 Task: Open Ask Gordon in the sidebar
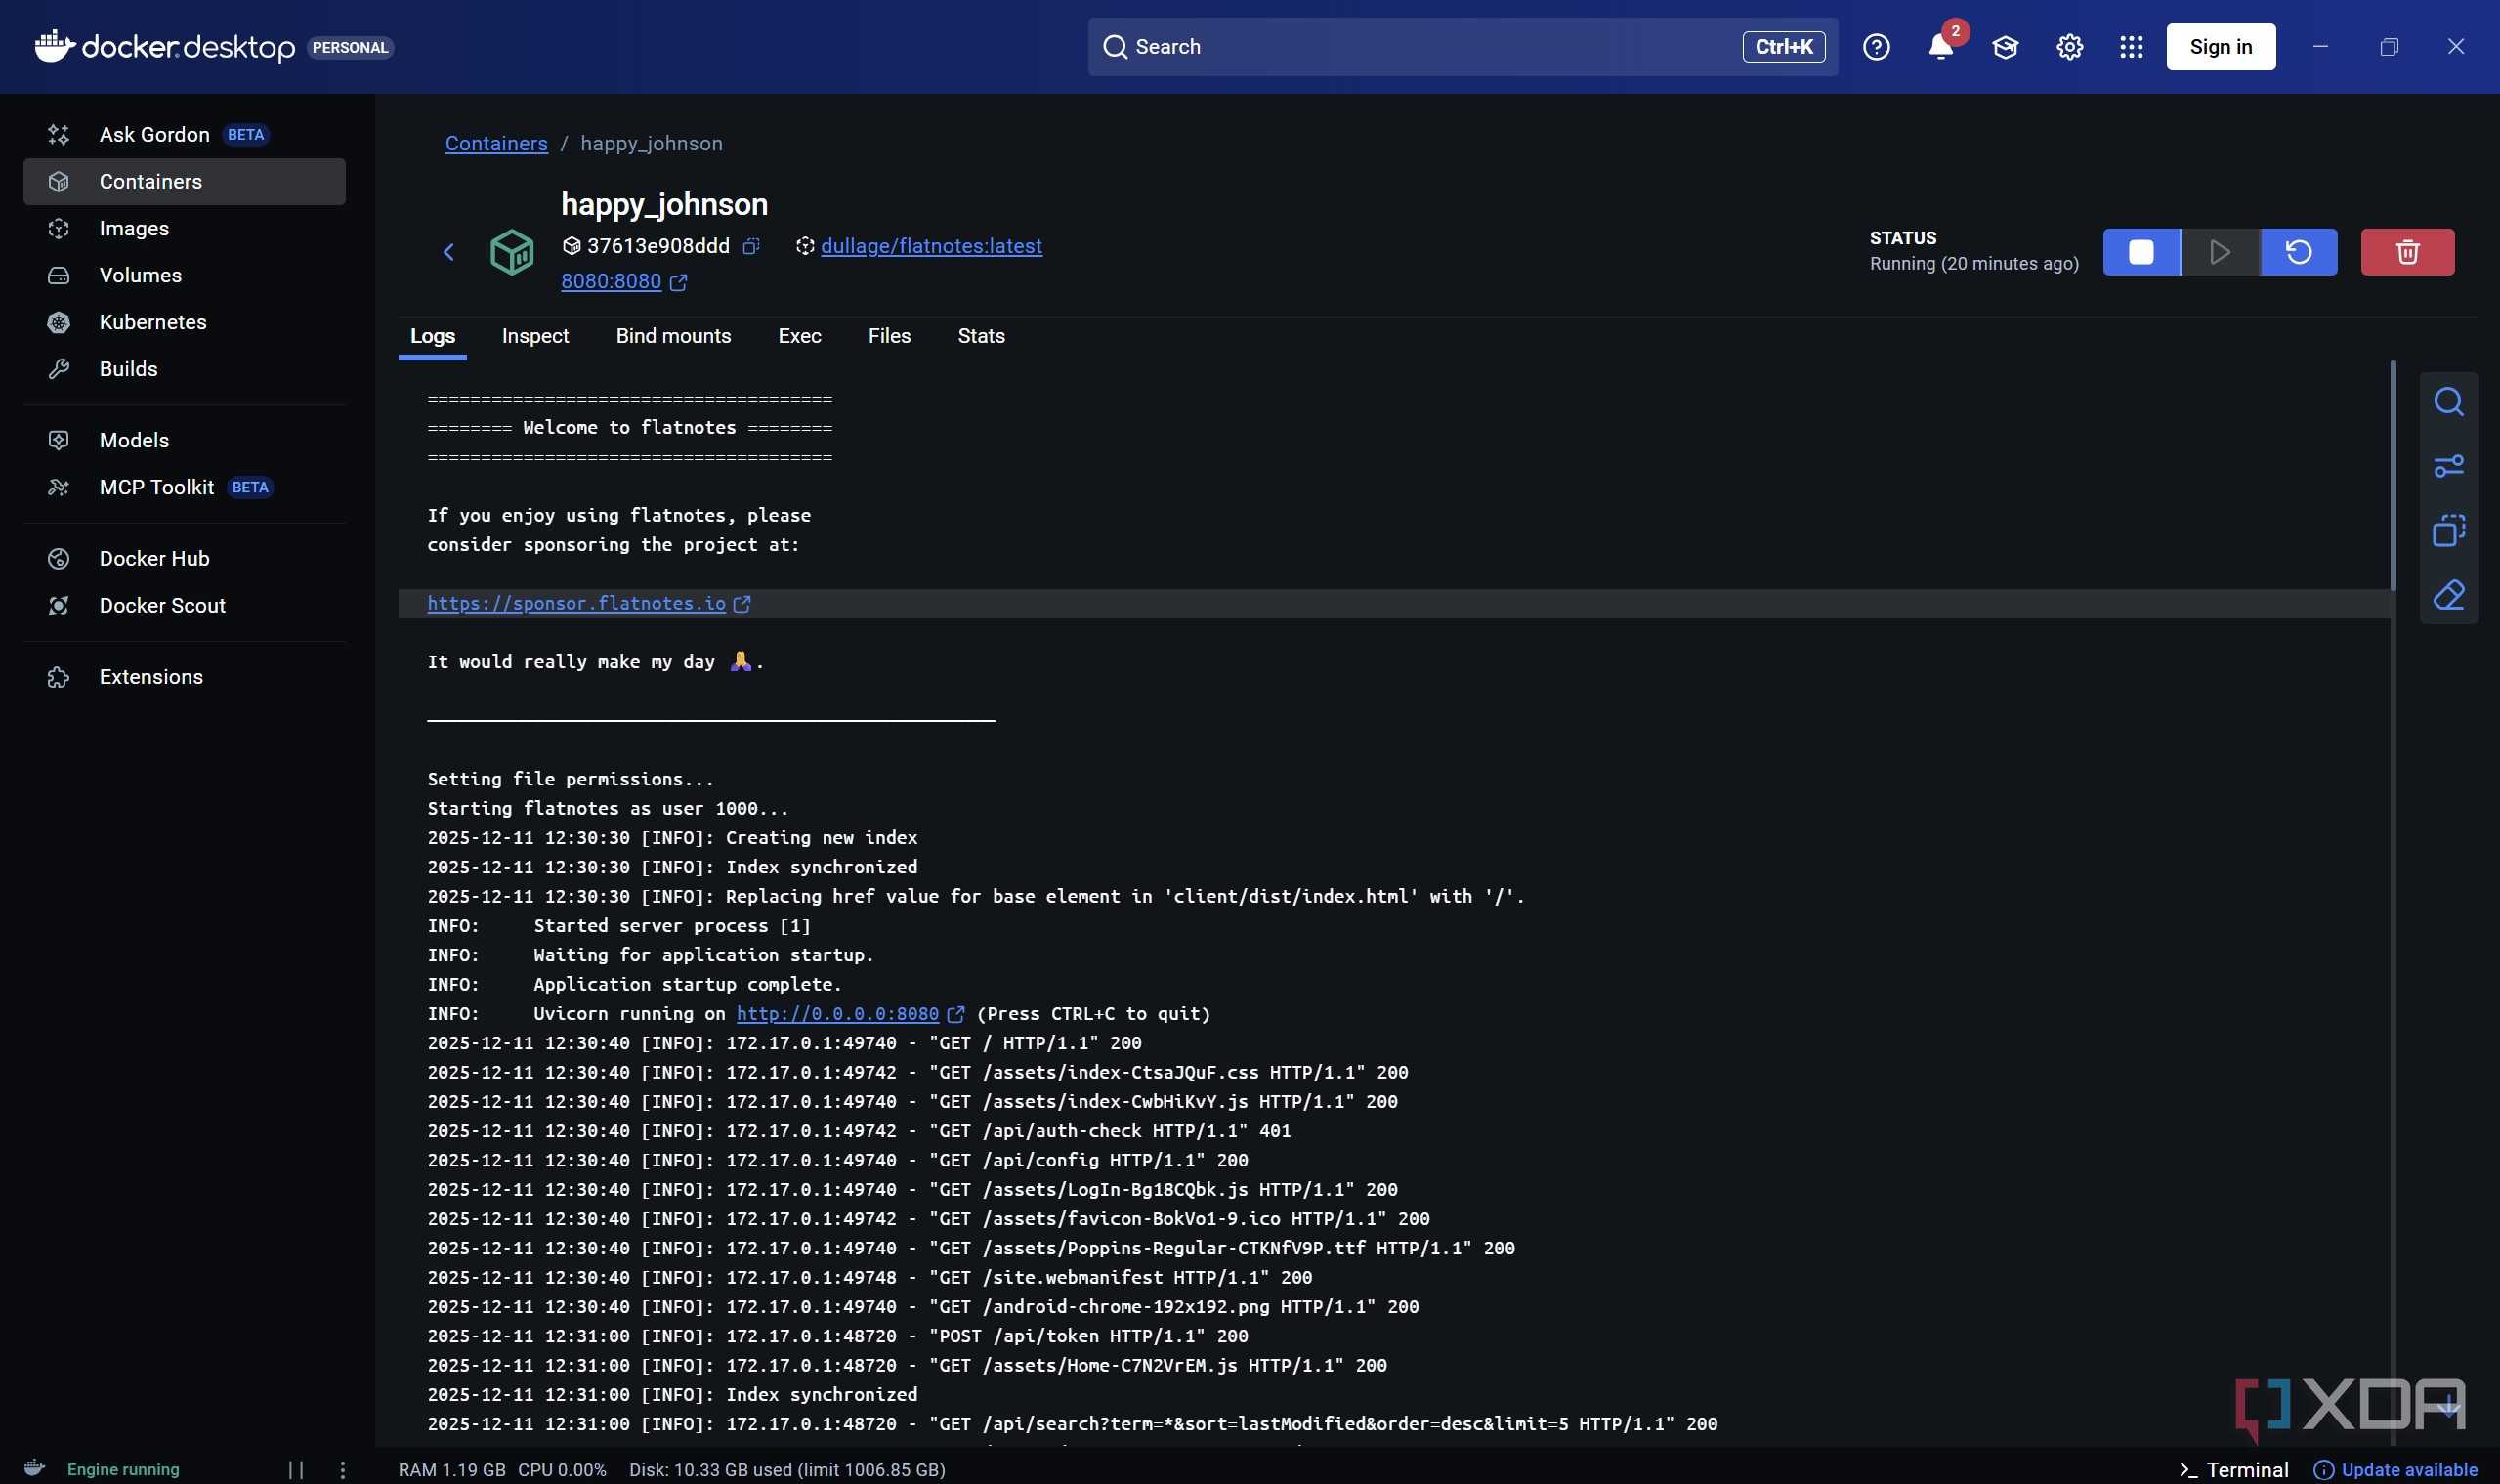184,134
